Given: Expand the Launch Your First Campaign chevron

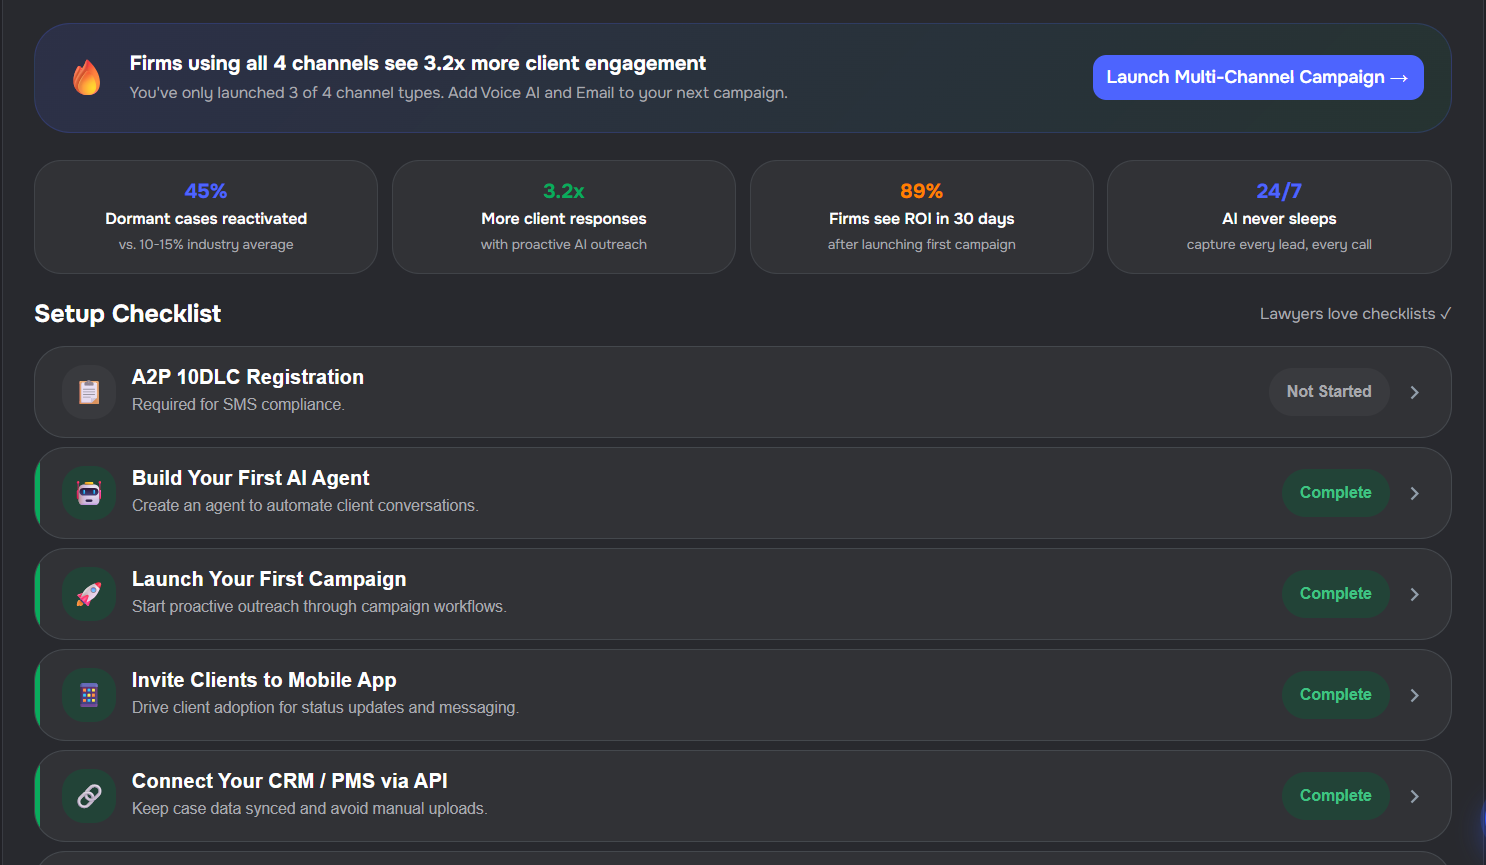Looking at the screenshot, I should click(1414, 594).
